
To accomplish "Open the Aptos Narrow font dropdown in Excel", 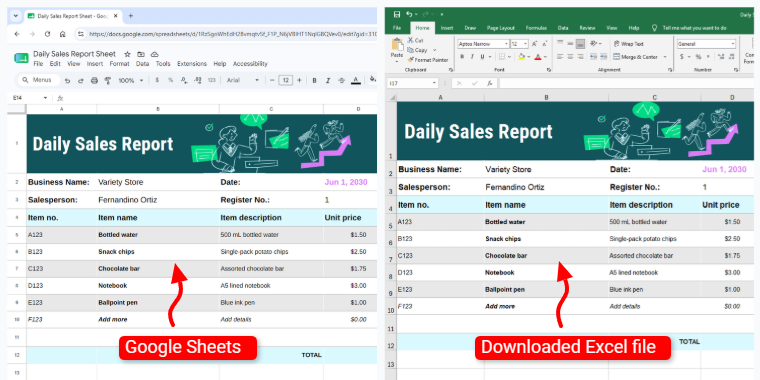I will coord(506,44).
